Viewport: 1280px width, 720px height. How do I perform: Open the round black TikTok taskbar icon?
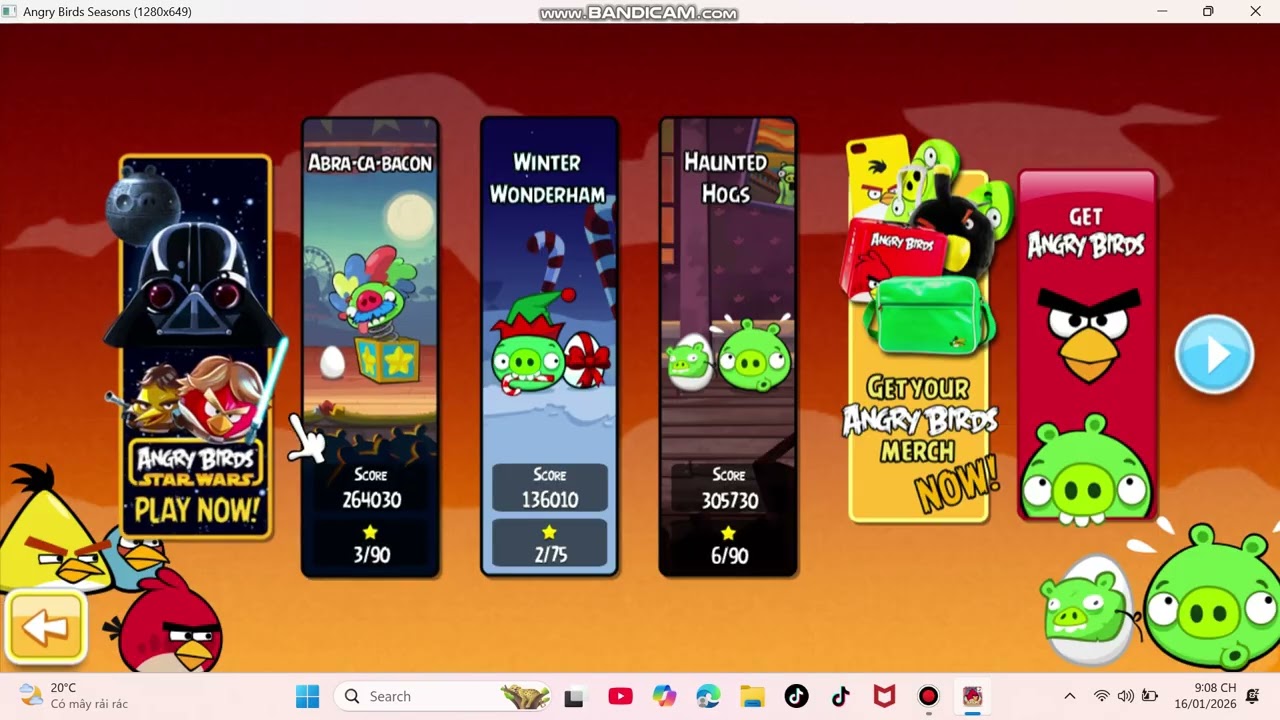tap(796, 697)
